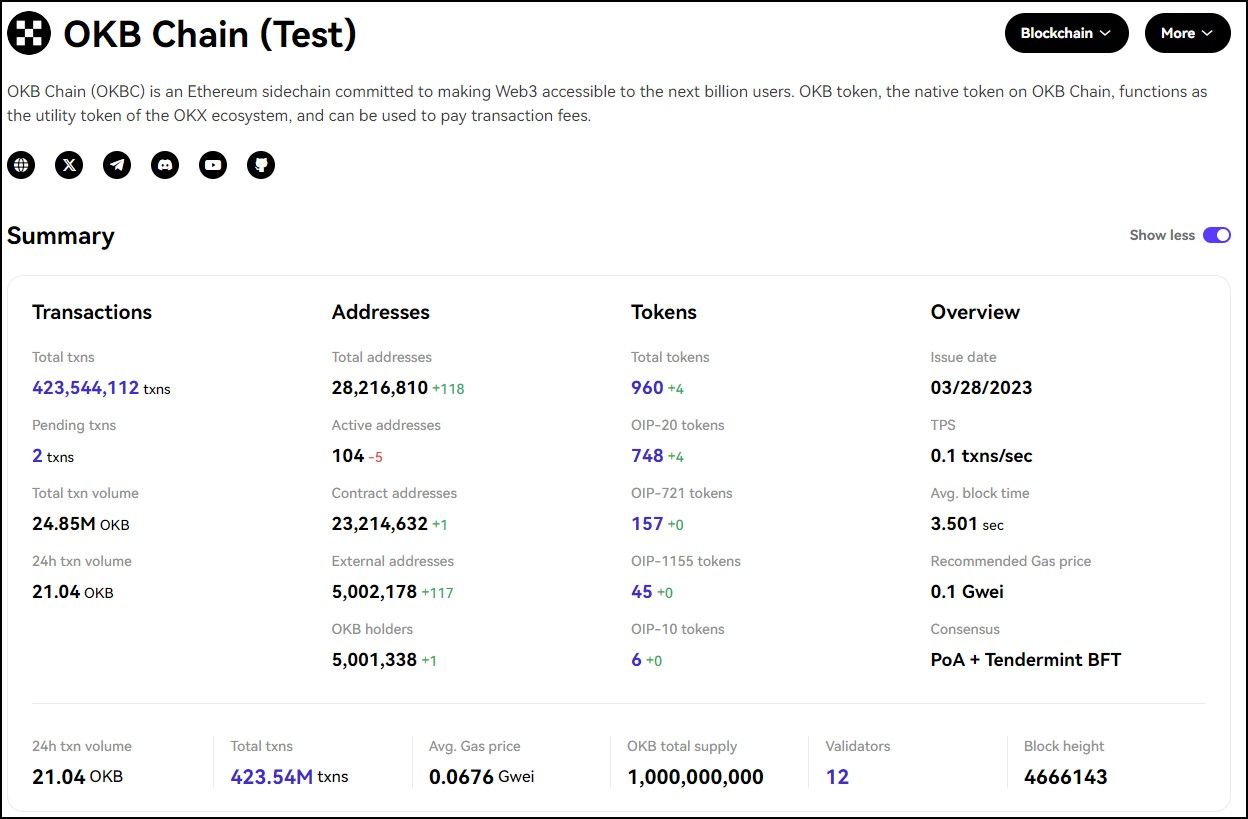Open the 12 Validators link
This screenshot has width=1248, height=819.
tap(837, 777)
